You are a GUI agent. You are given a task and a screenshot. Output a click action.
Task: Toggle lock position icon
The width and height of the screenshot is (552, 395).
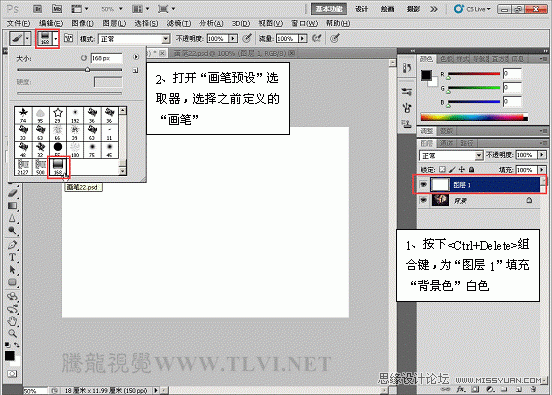[462, 170]
